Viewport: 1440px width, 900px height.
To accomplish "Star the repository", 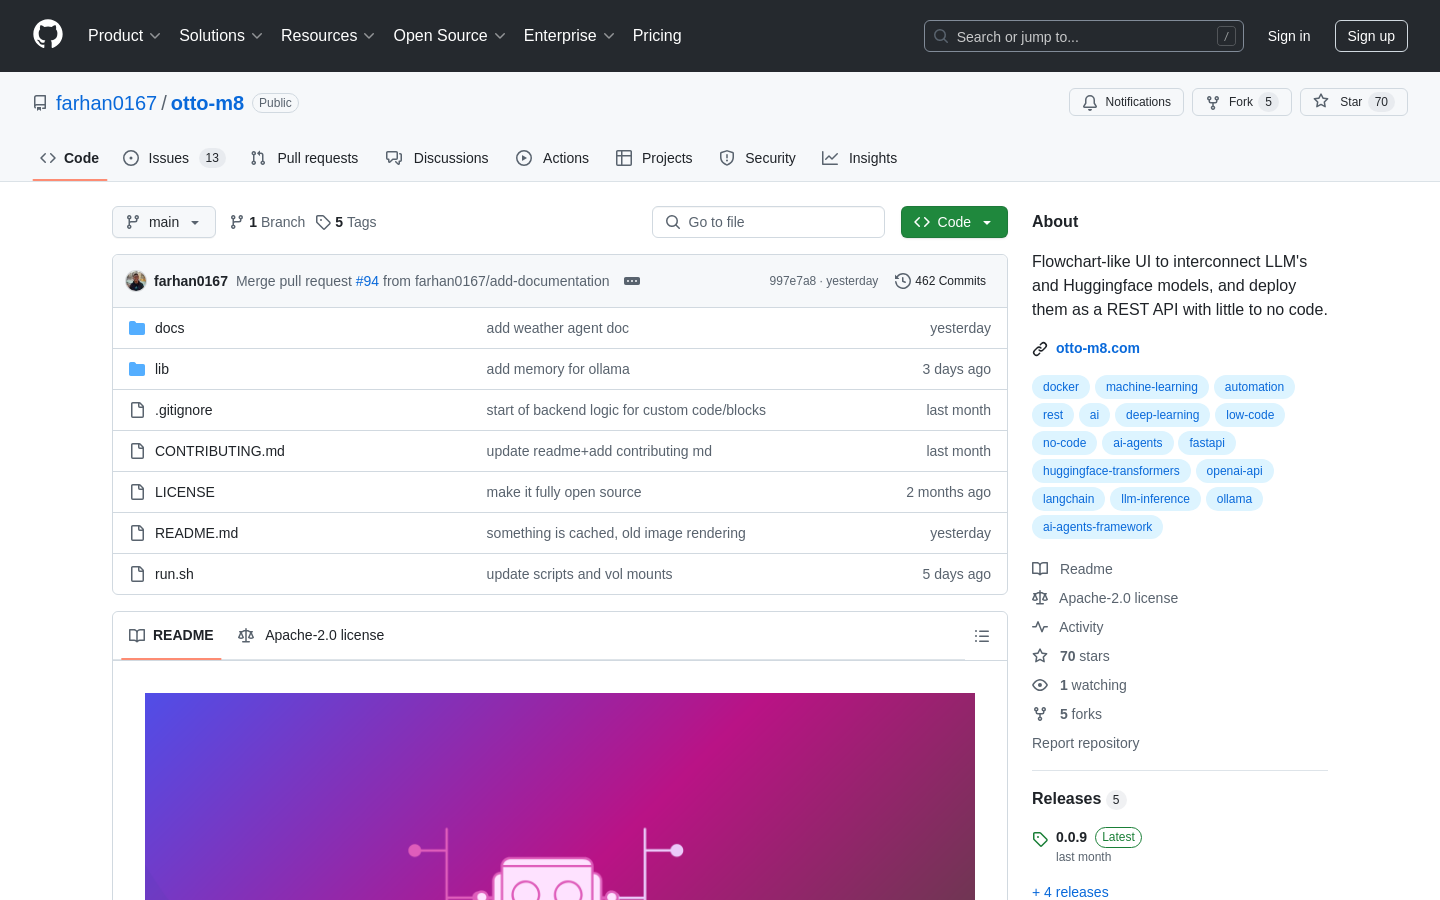I will pyautogui.click(x=1353, y=102).
